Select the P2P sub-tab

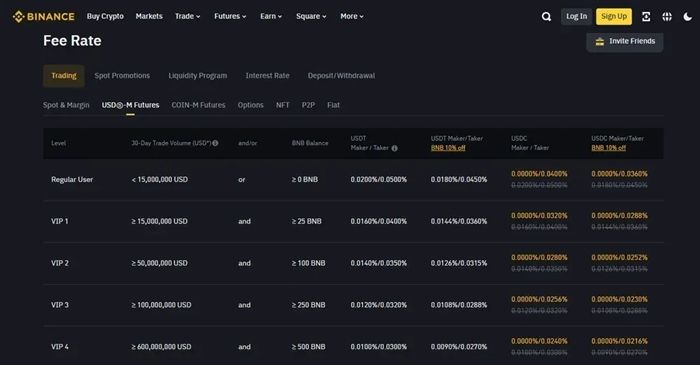pos(308,105)
